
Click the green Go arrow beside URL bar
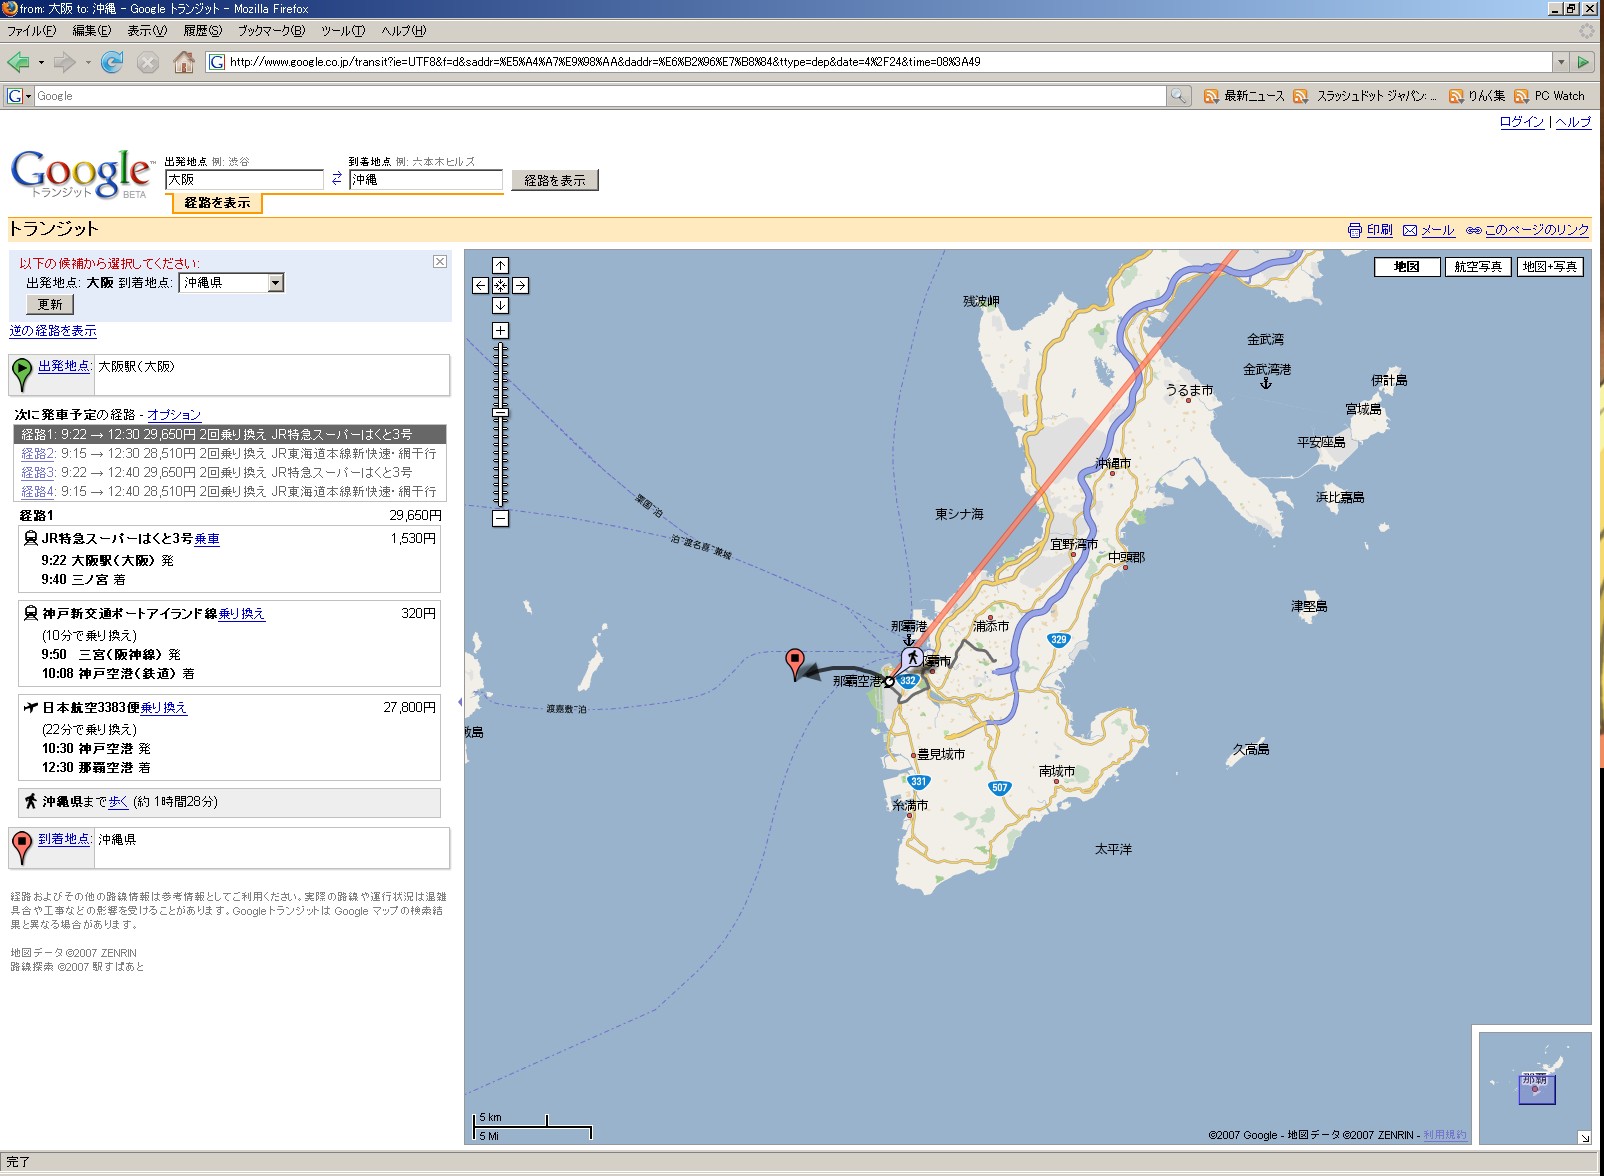[x=1583, y=62]
